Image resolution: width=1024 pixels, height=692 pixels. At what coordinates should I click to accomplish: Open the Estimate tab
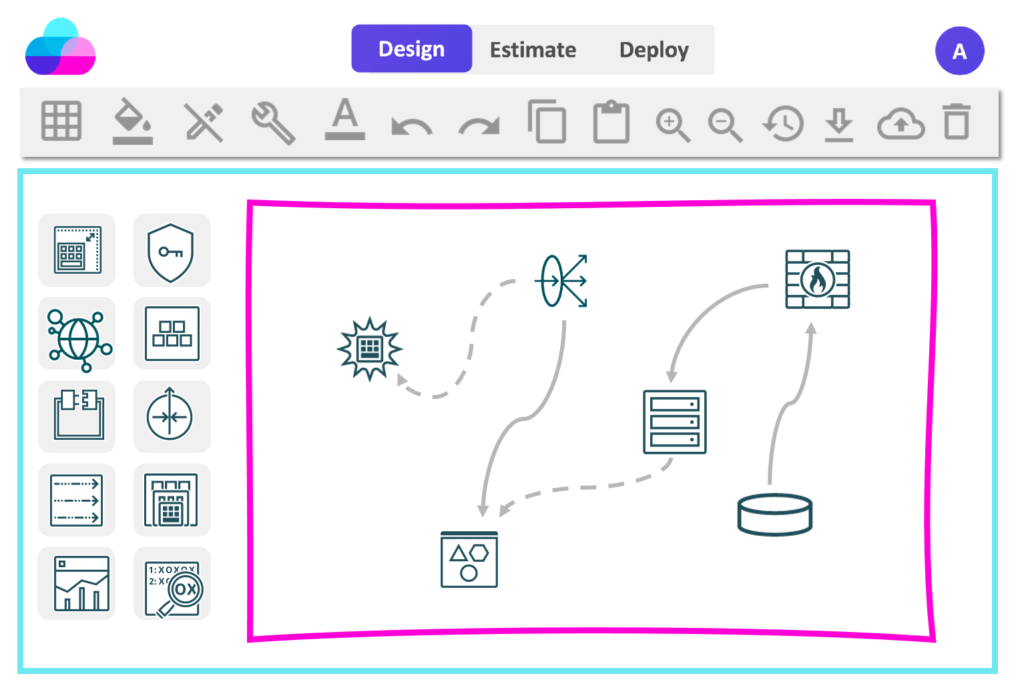tap(533, 50)
